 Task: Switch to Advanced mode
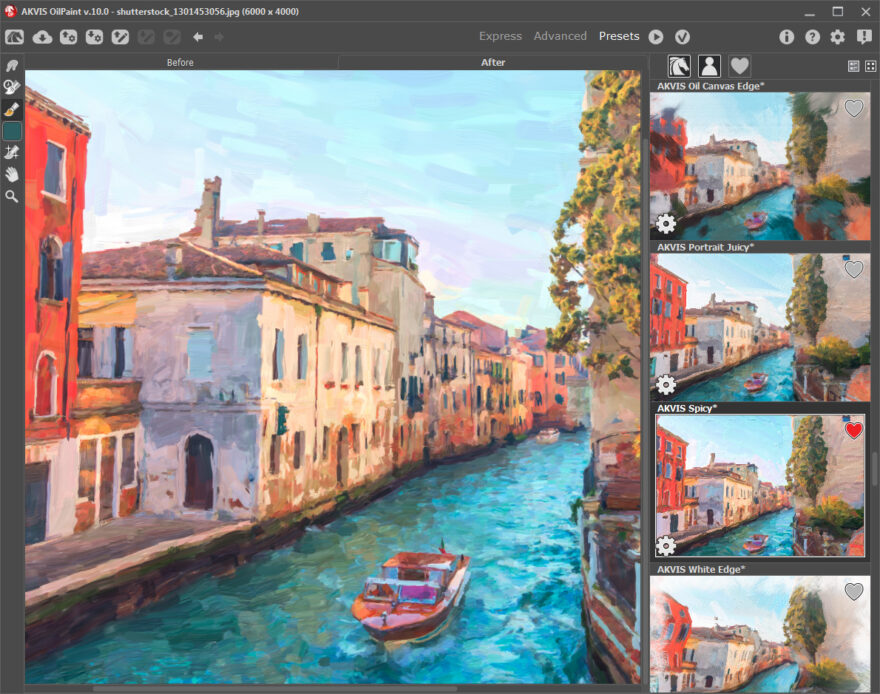[x=560, y=36]
